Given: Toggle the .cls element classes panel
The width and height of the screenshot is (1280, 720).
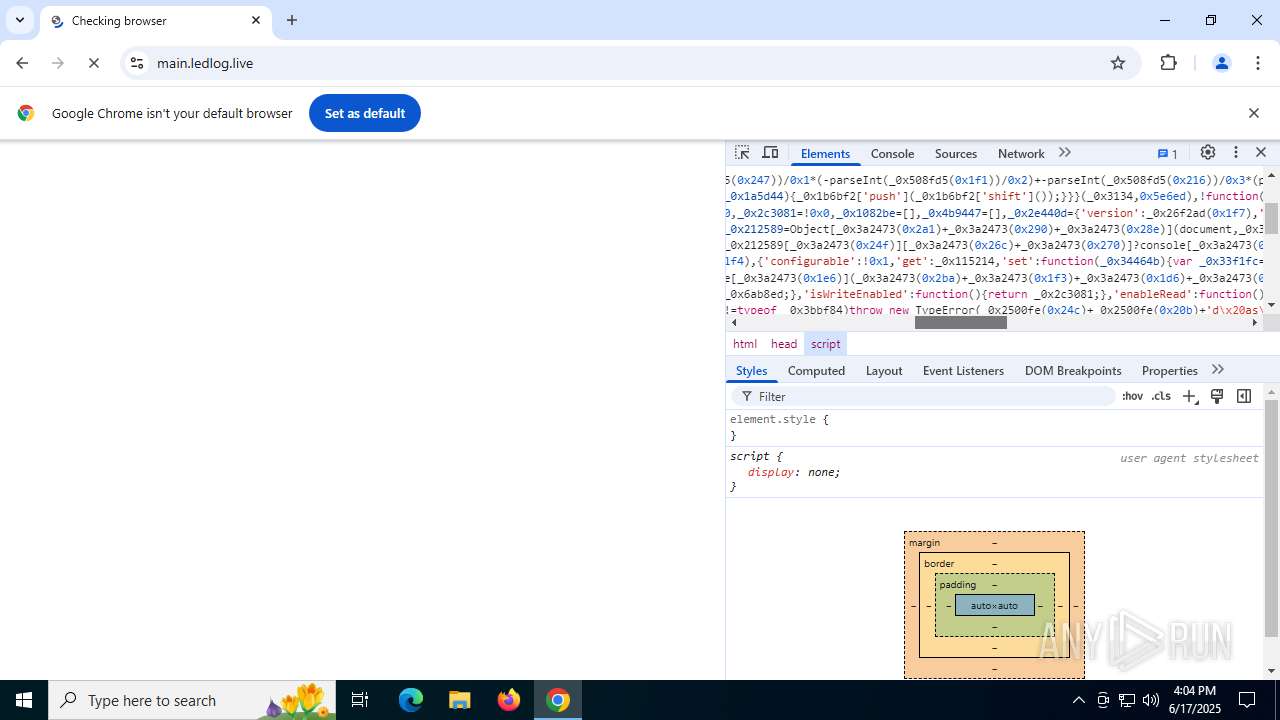Looking at the screenshot, I should pos(1161,397).
